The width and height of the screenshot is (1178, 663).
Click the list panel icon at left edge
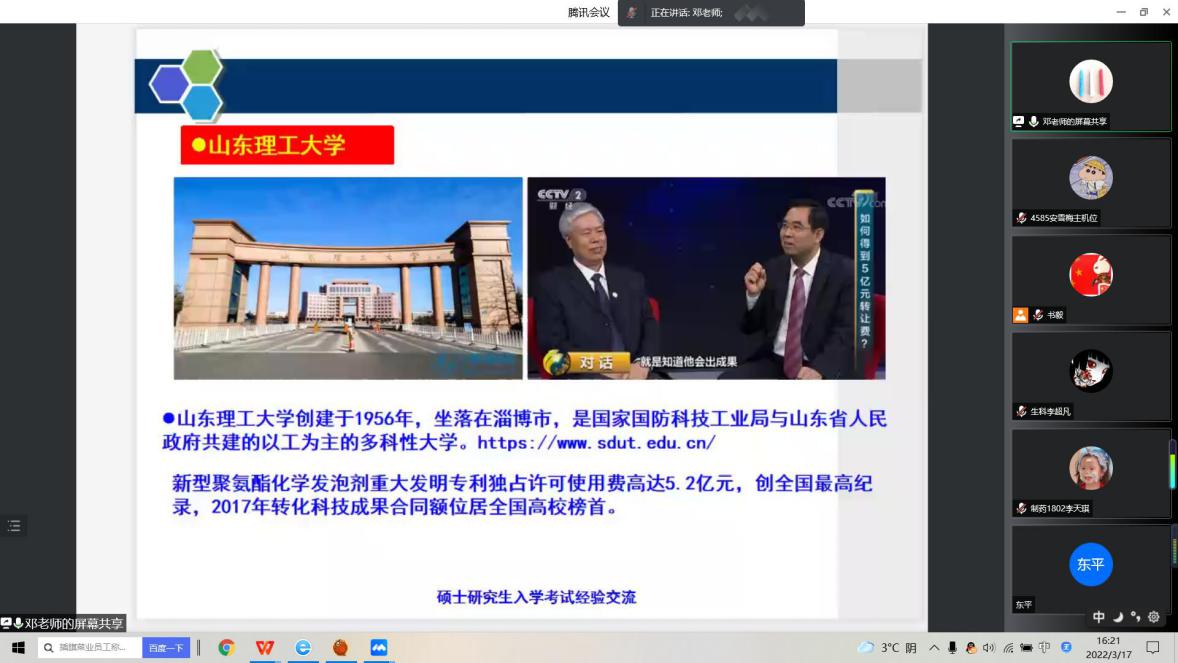[x=14, y=526]
